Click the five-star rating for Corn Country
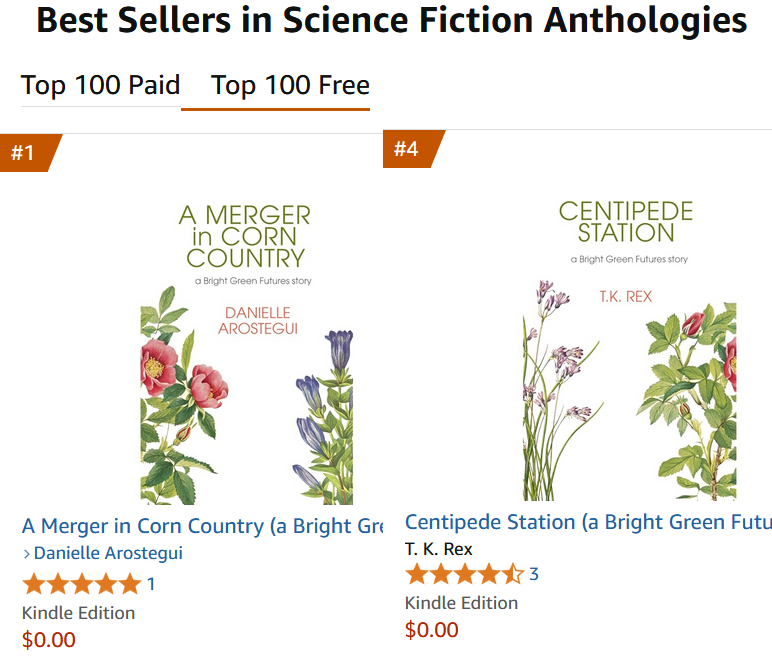Screen dimensions: 772x658 (82, 584)
